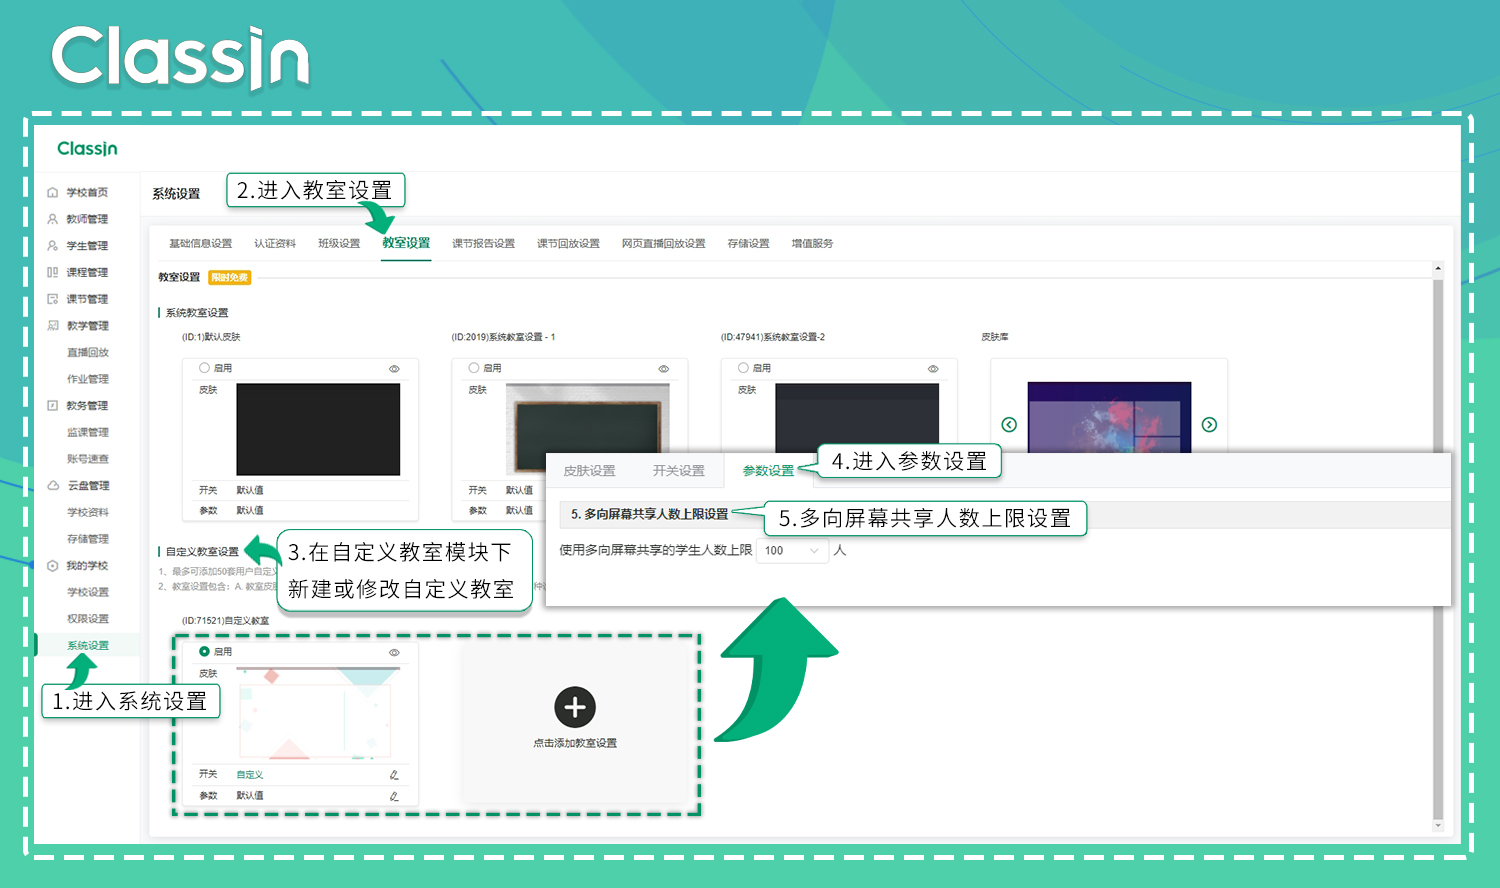Go to 监课管理 in sidebar
The width and height of the screenshot is (1500, 888).
click(88, 433)
